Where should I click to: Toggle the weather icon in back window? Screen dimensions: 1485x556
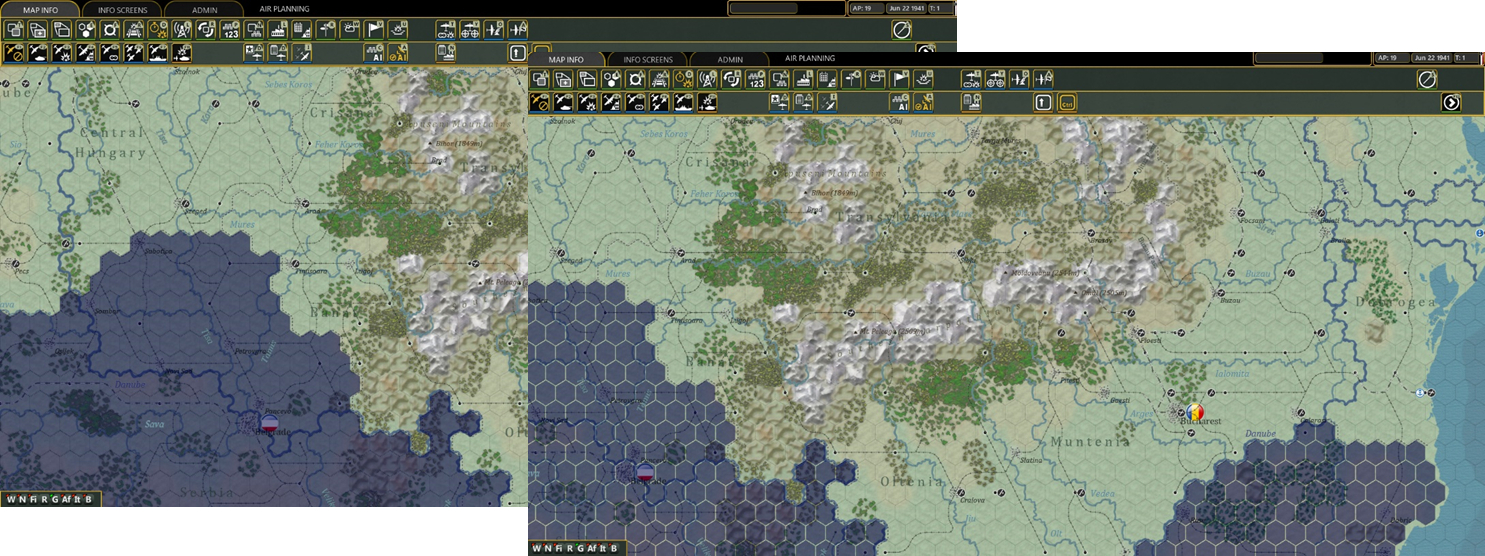coord(349,29)
